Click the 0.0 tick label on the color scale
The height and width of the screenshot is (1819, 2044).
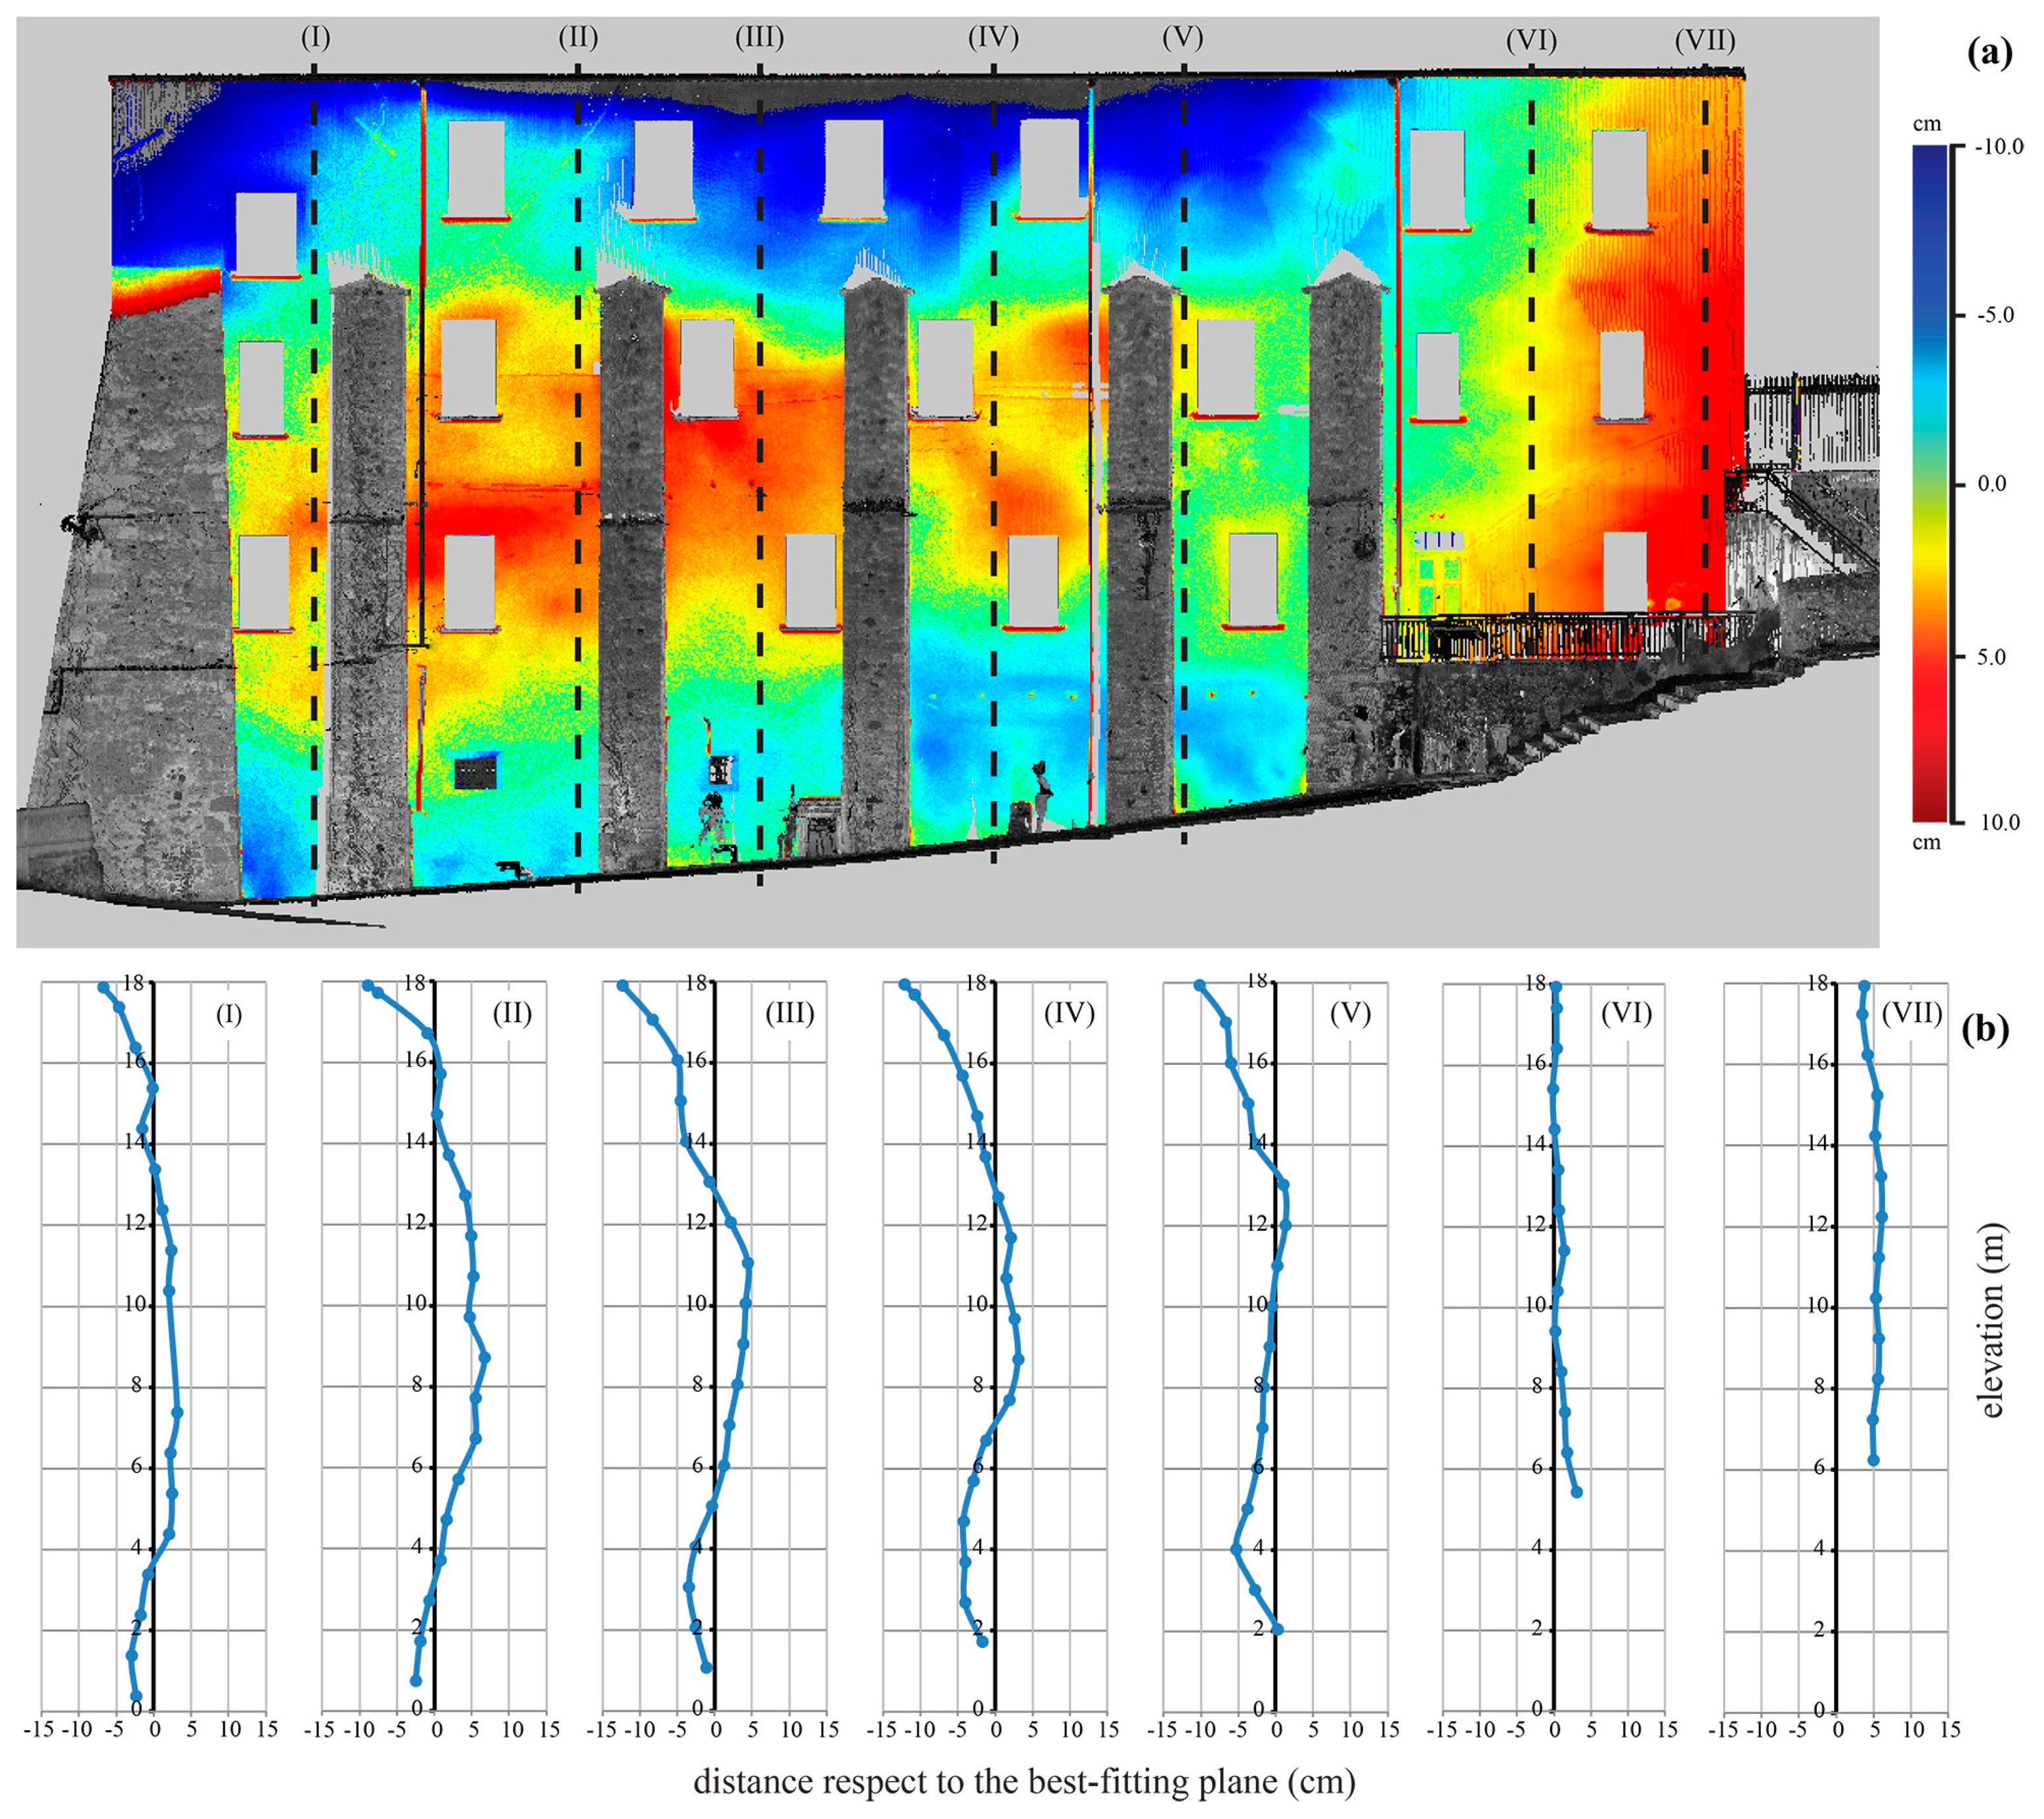click(1991, 484)
